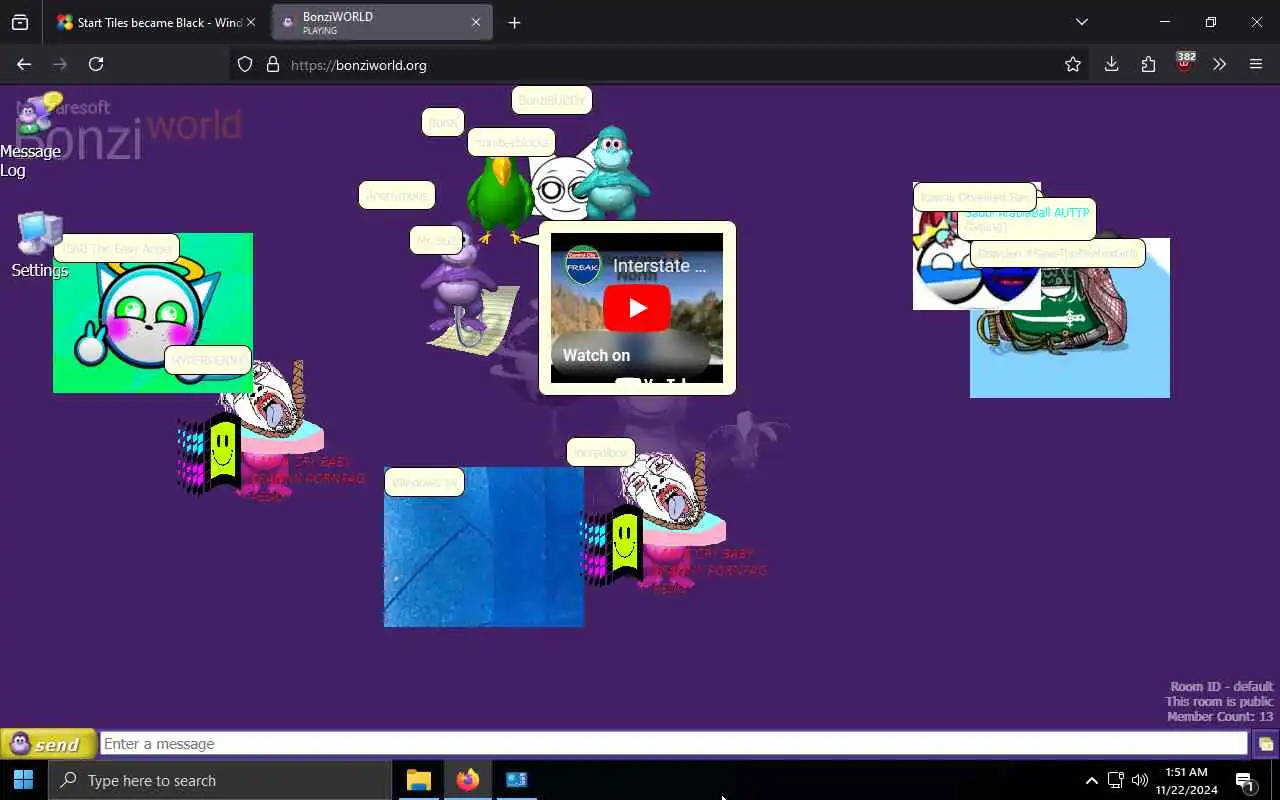Click the Saudi ArabiaBall AUTTP name tag
The image size is (1280, 800).
click(x=1027, y=218)
